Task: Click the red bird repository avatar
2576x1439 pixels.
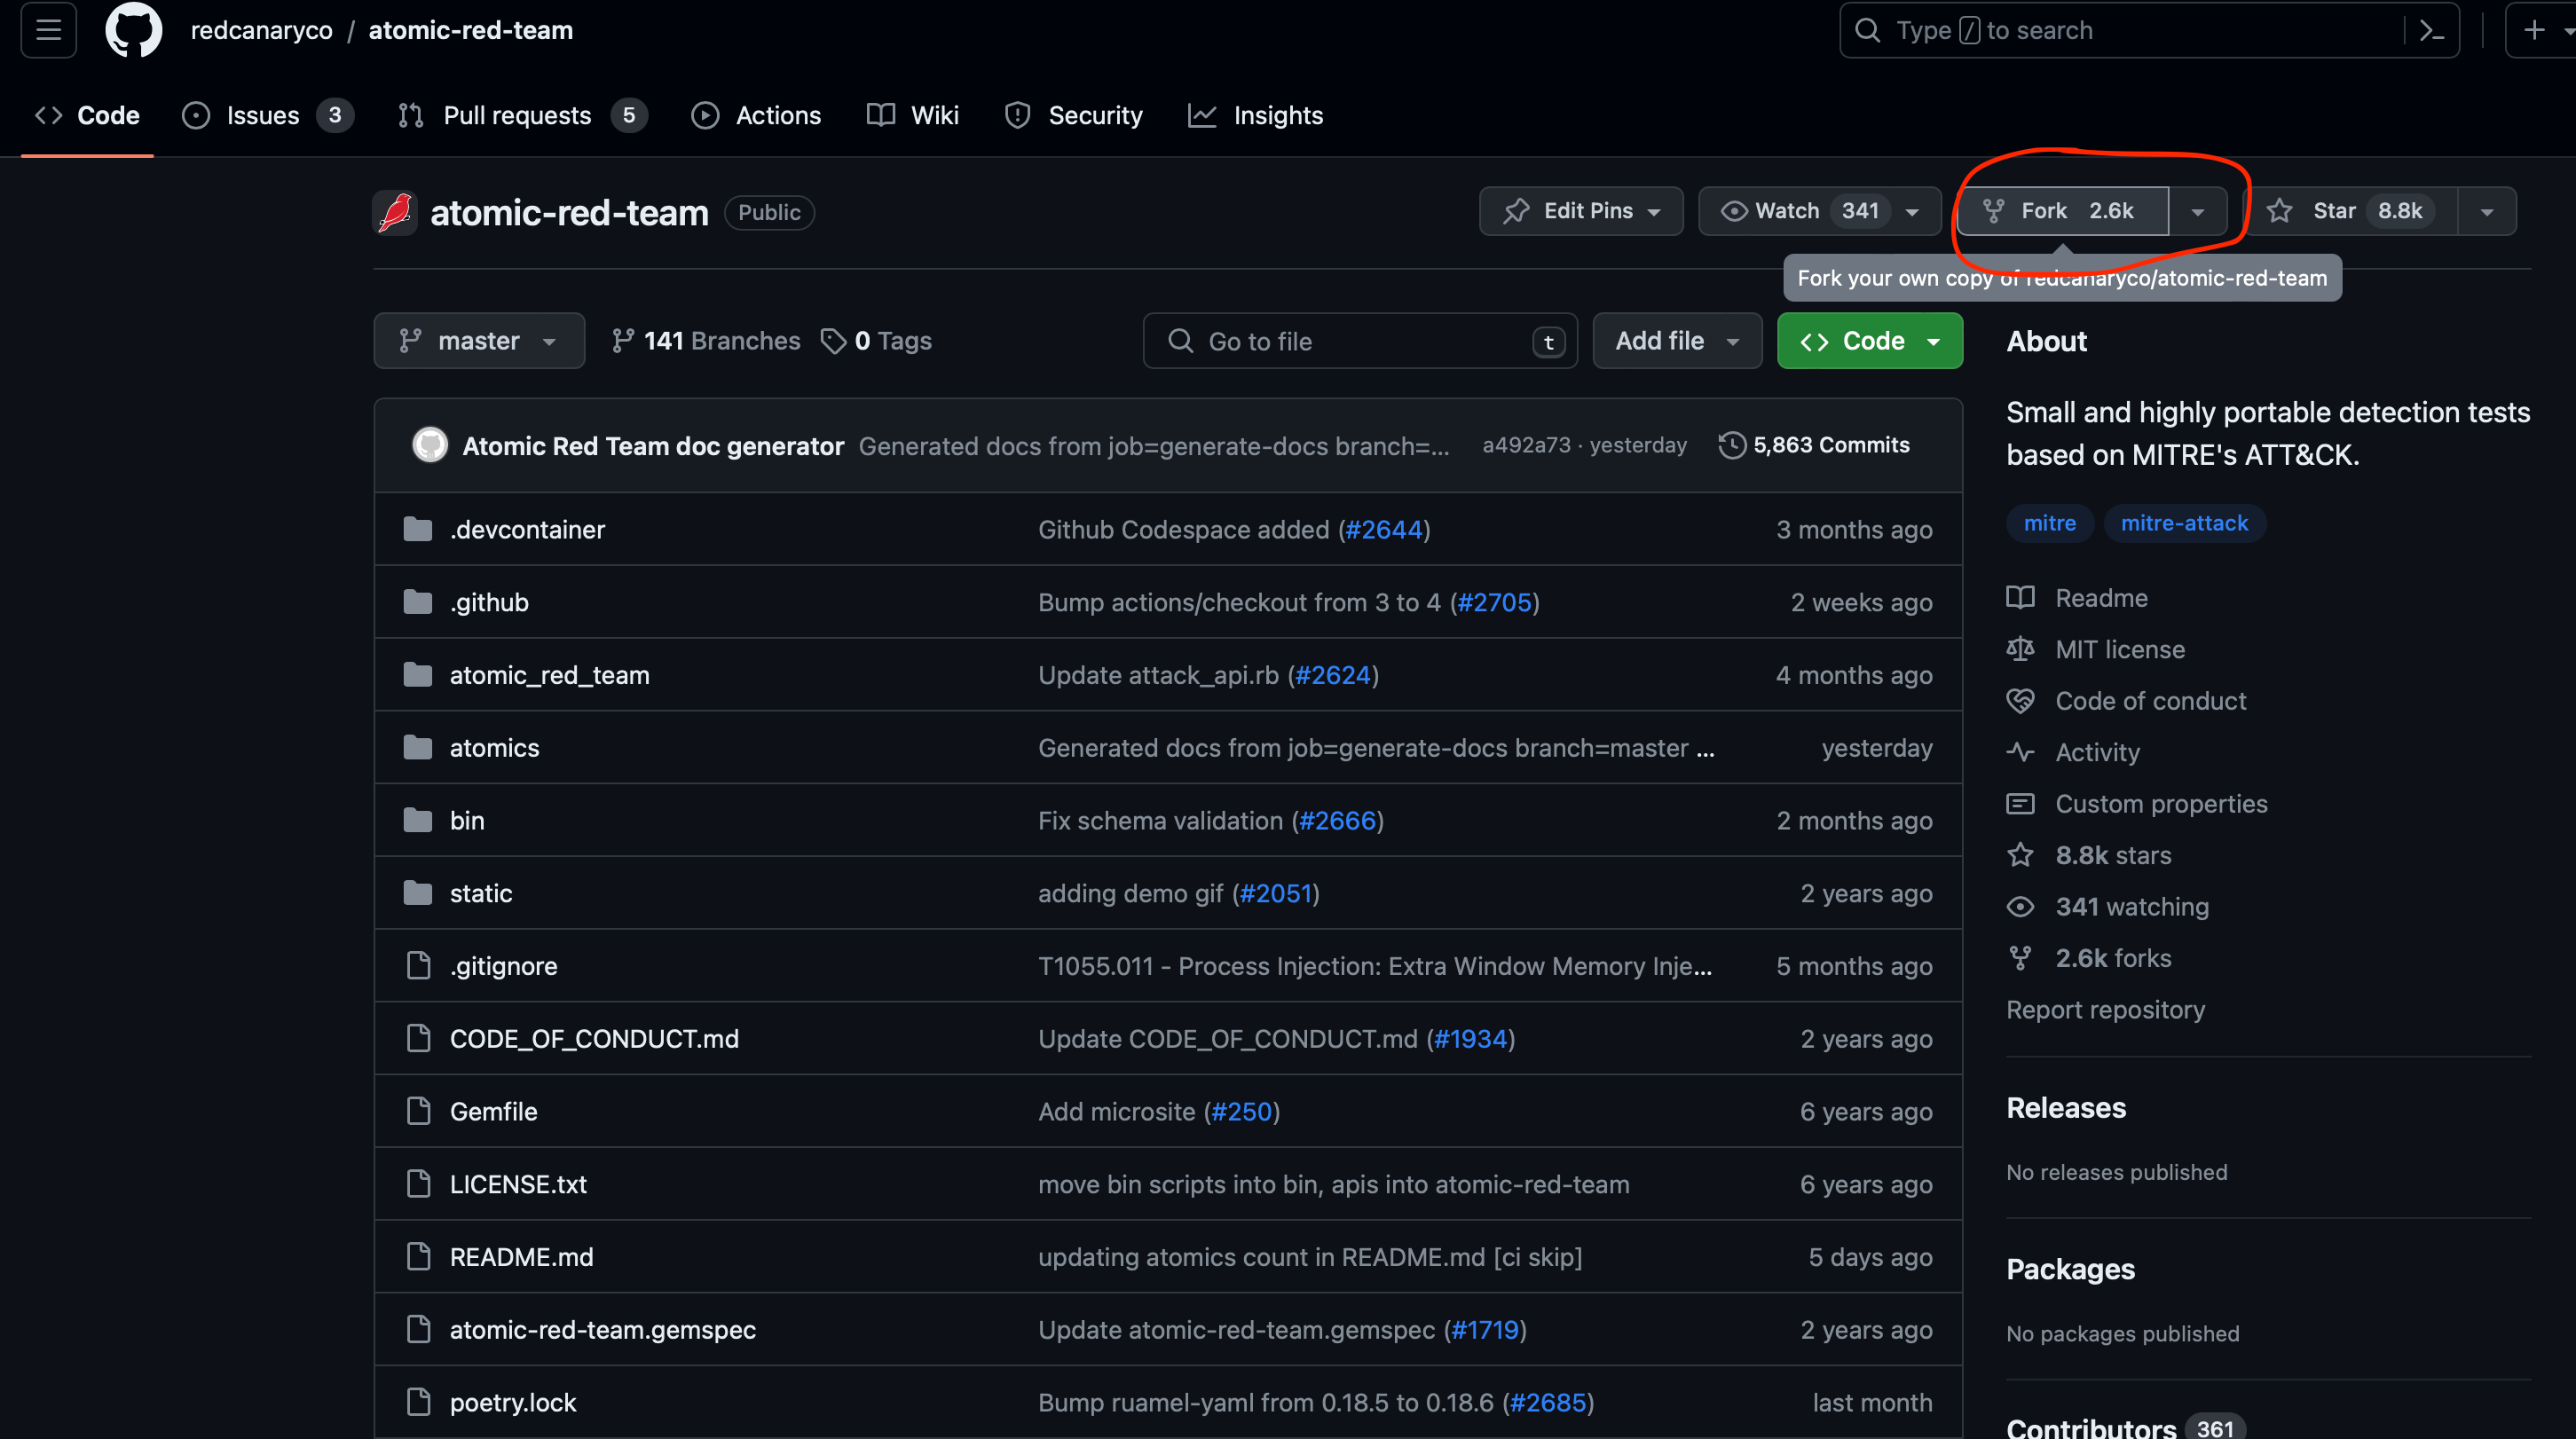Action: point(395,212)
